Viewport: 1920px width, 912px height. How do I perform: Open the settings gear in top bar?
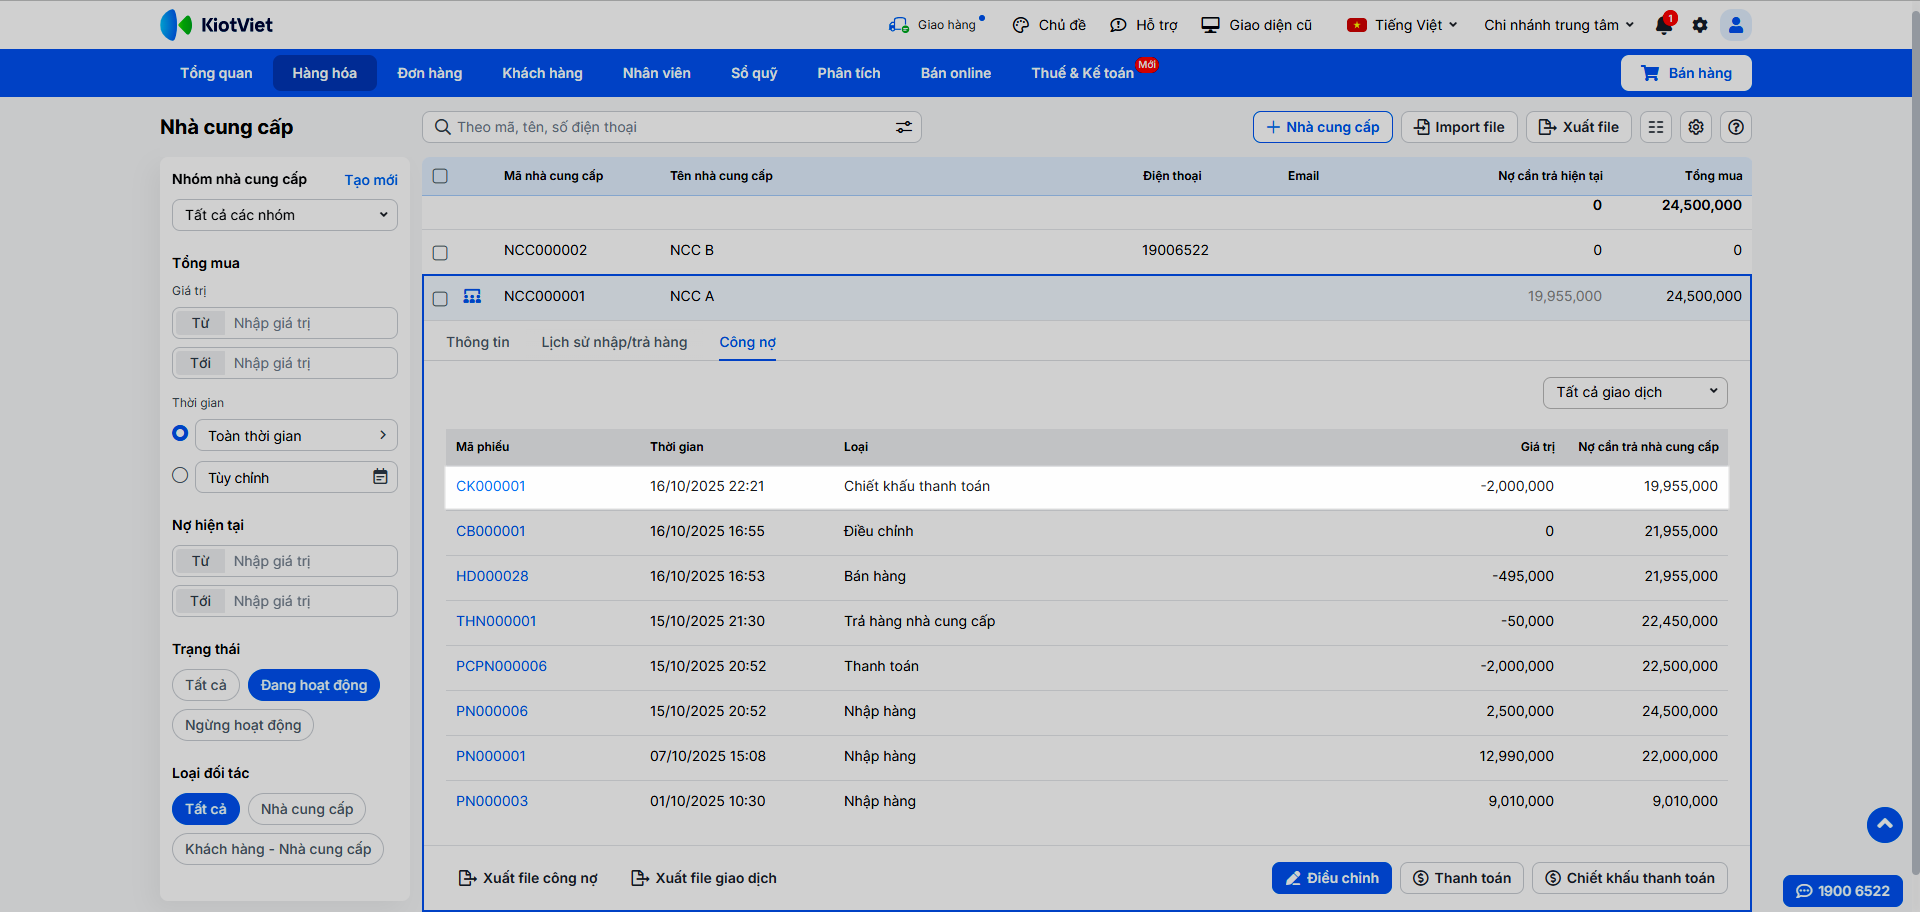(1700, 25)
